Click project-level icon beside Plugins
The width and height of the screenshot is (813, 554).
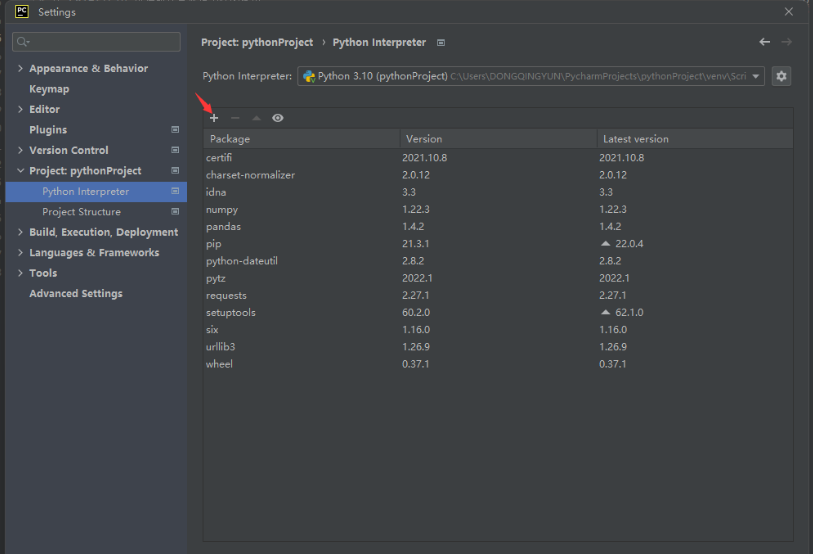tap(175, 130)
